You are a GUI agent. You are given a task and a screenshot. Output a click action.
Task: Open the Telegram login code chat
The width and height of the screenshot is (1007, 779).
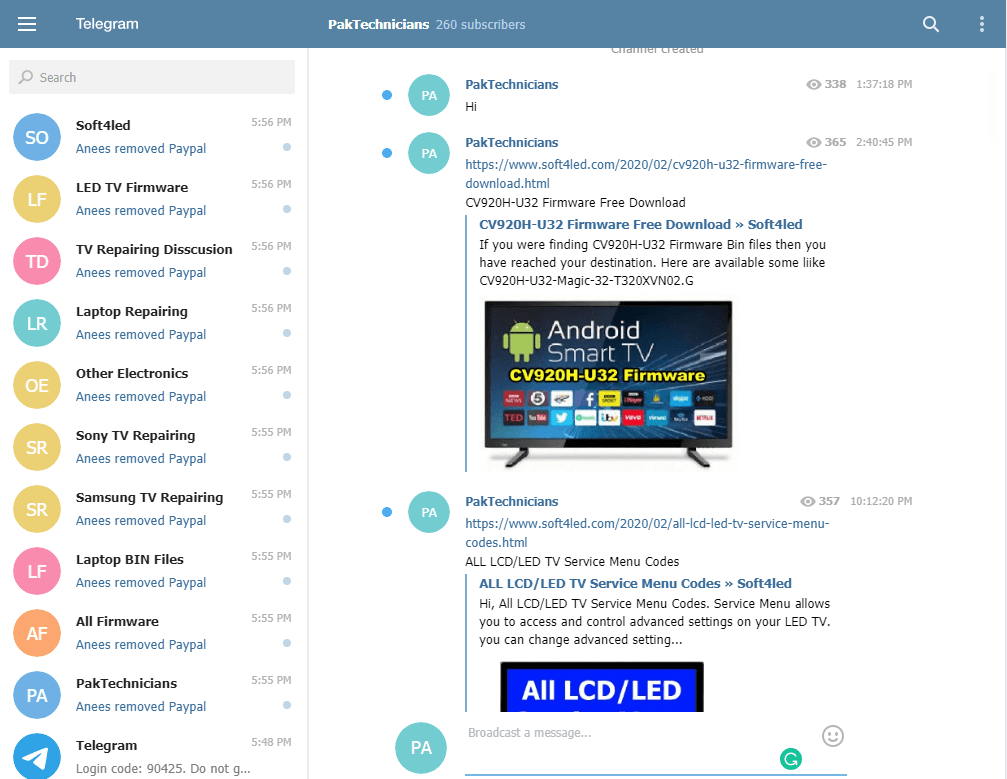[153, 755]
